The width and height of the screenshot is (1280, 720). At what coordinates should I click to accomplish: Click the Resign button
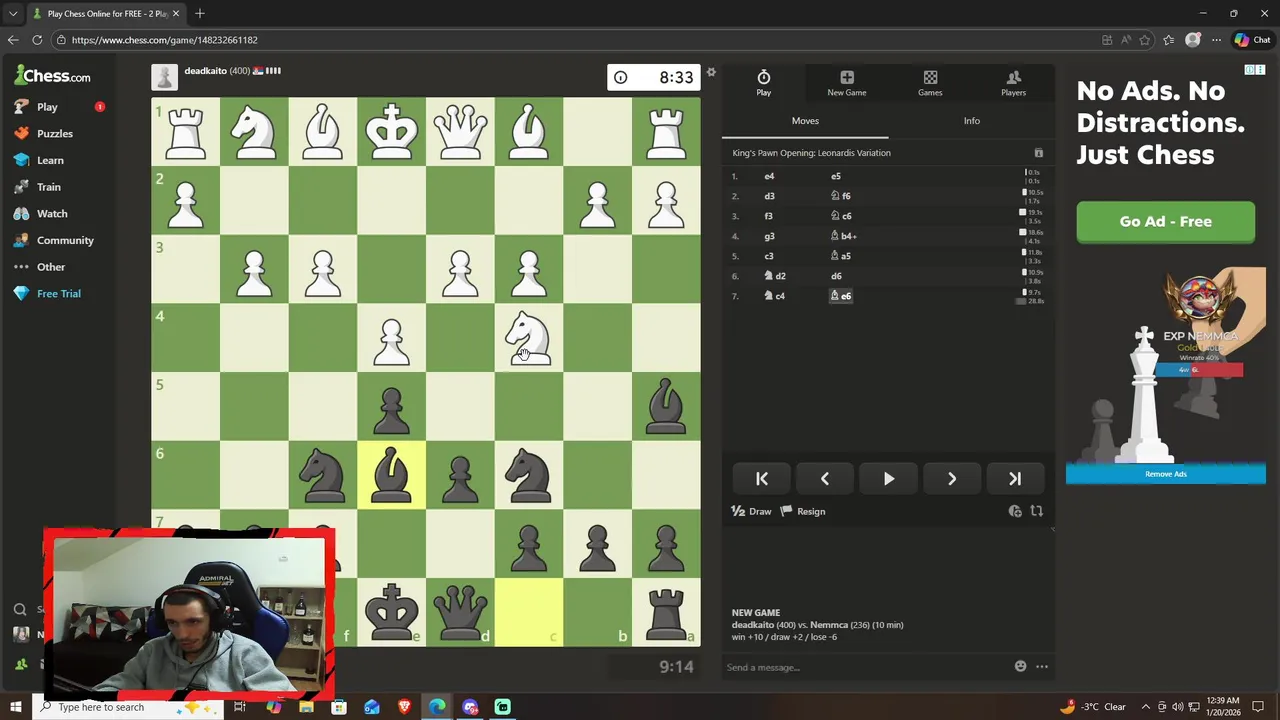click(x=802, y=511)
